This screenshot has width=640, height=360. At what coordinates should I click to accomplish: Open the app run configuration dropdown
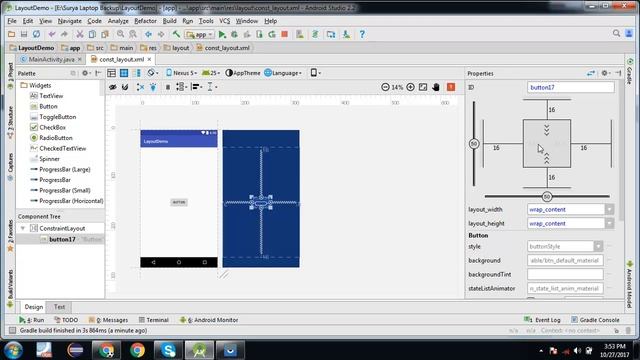point(199,34)
